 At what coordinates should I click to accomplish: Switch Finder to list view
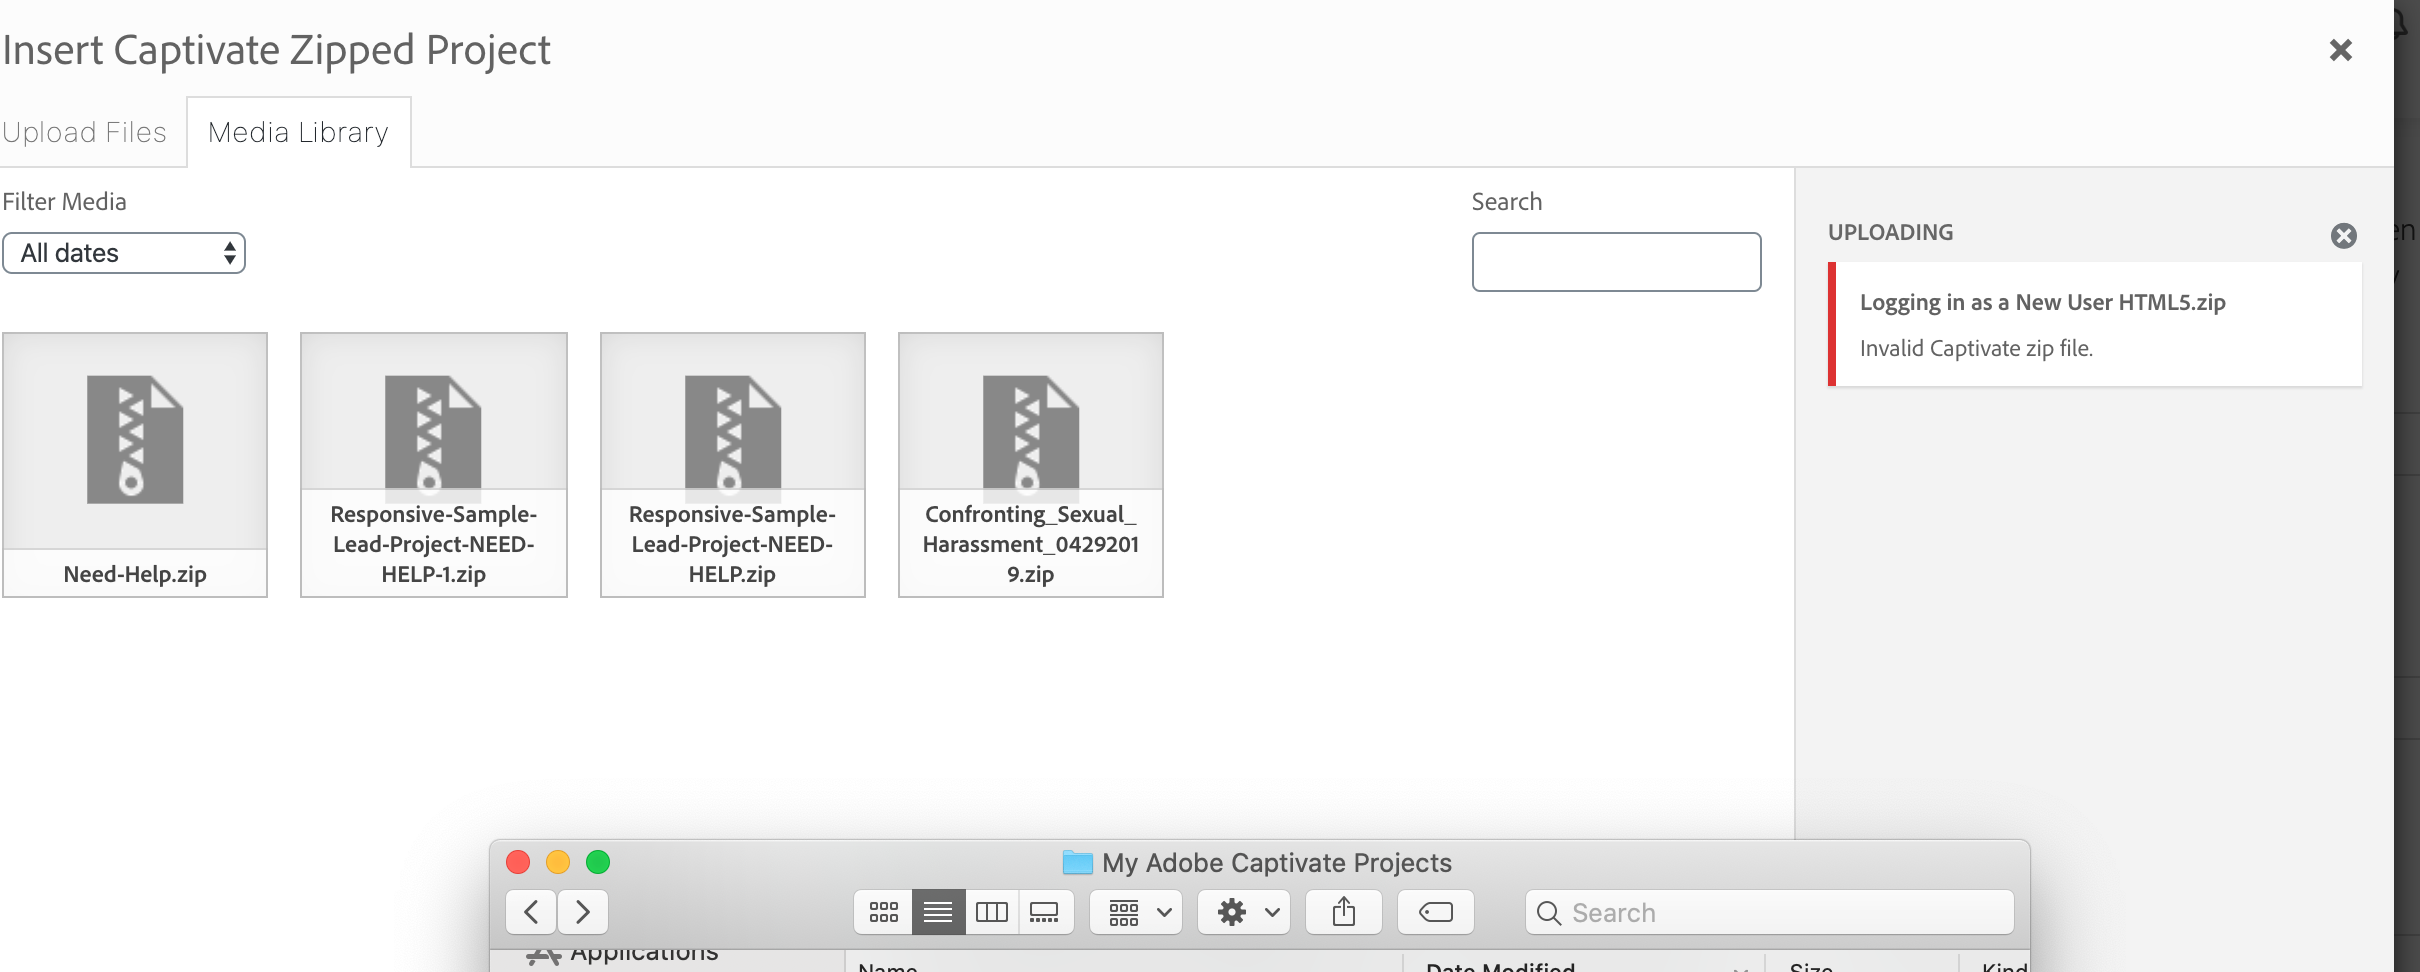point(938,912)
